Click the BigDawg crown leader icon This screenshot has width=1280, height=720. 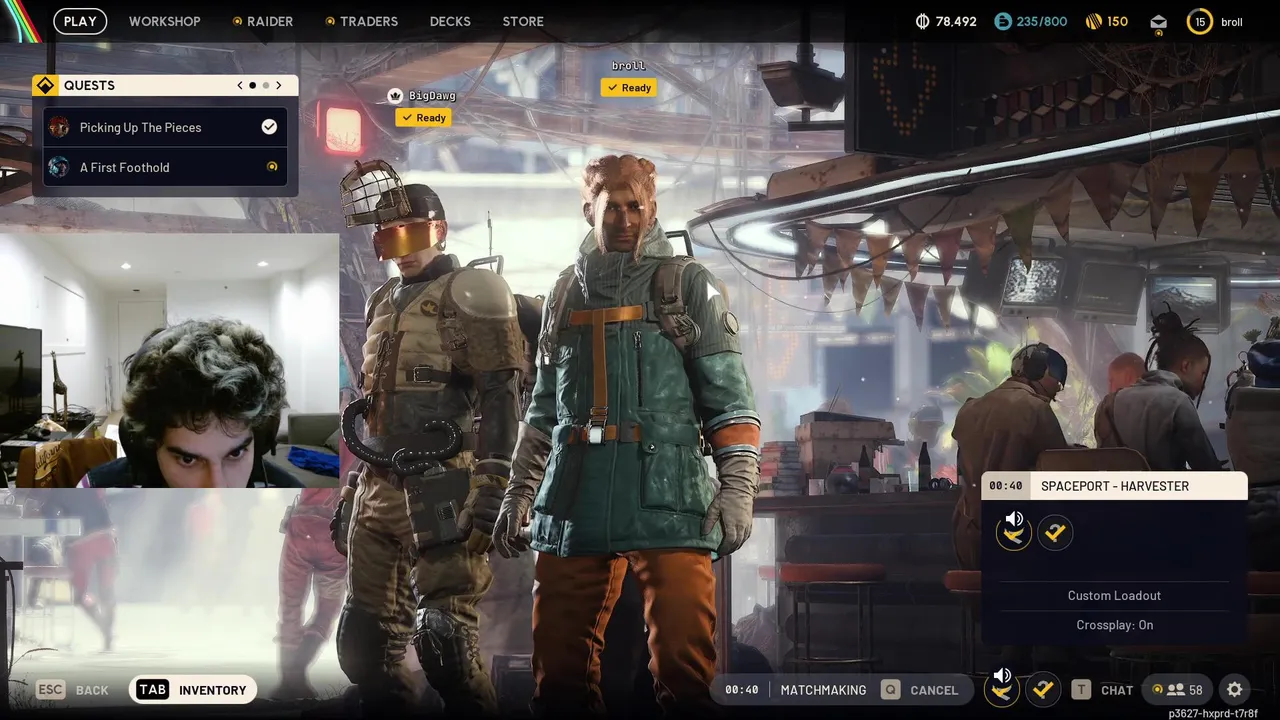(395, 96)
